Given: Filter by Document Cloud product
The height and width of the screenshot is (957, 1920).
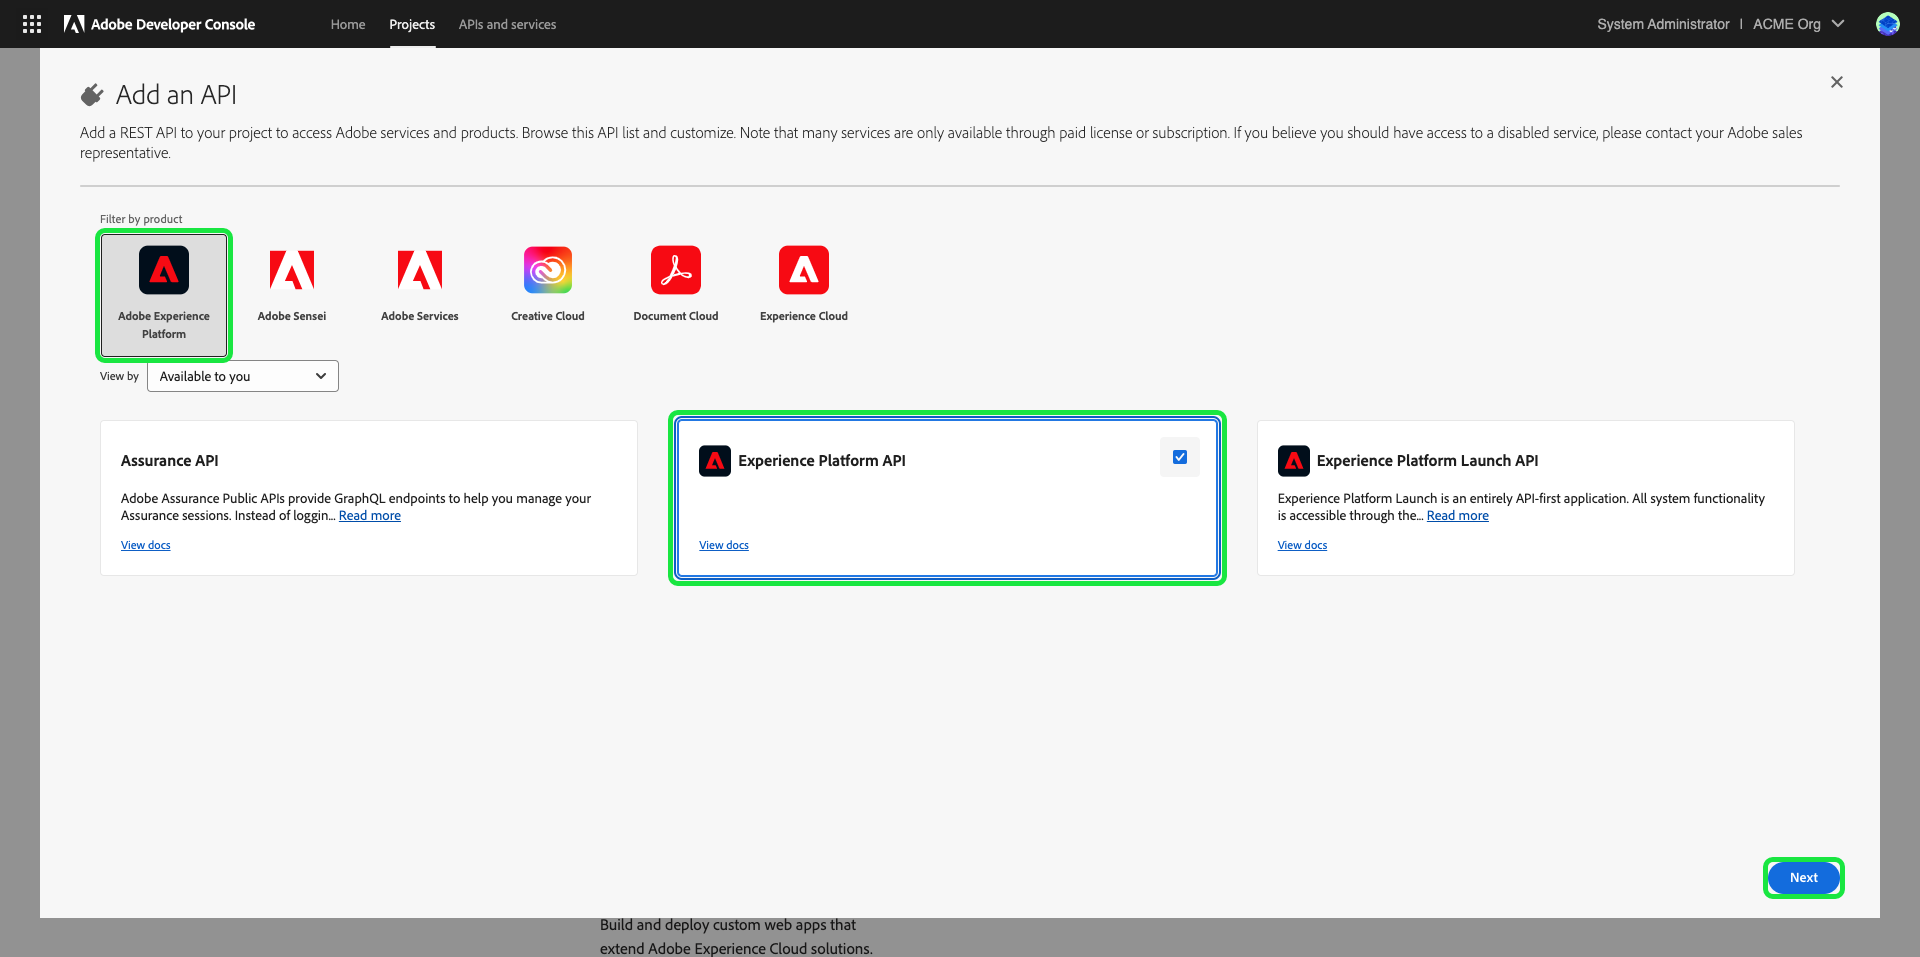Looking at the screenshot, I should click(676, 286).
